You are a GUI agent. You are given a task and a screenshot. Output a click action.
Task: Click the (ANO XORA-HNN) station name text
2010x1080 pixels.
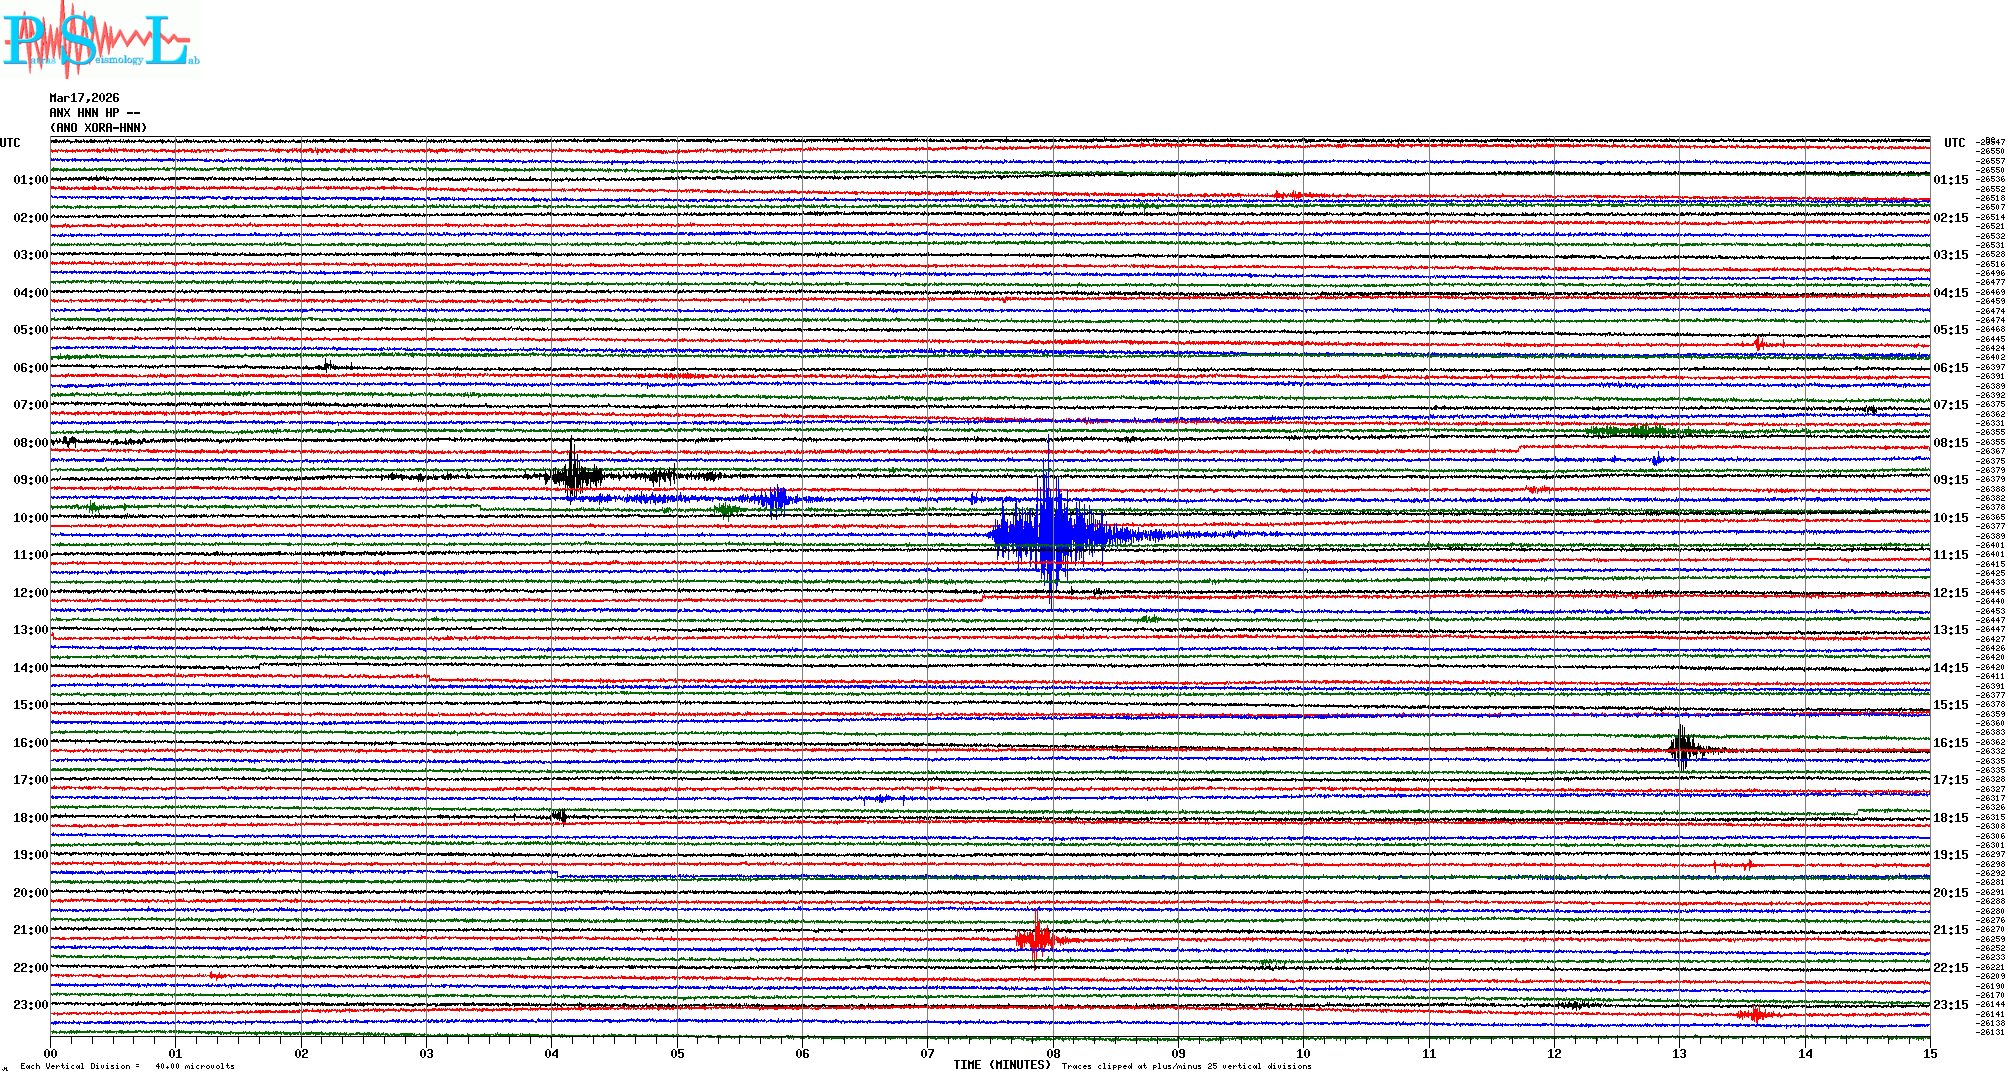[x=98, y=128]
